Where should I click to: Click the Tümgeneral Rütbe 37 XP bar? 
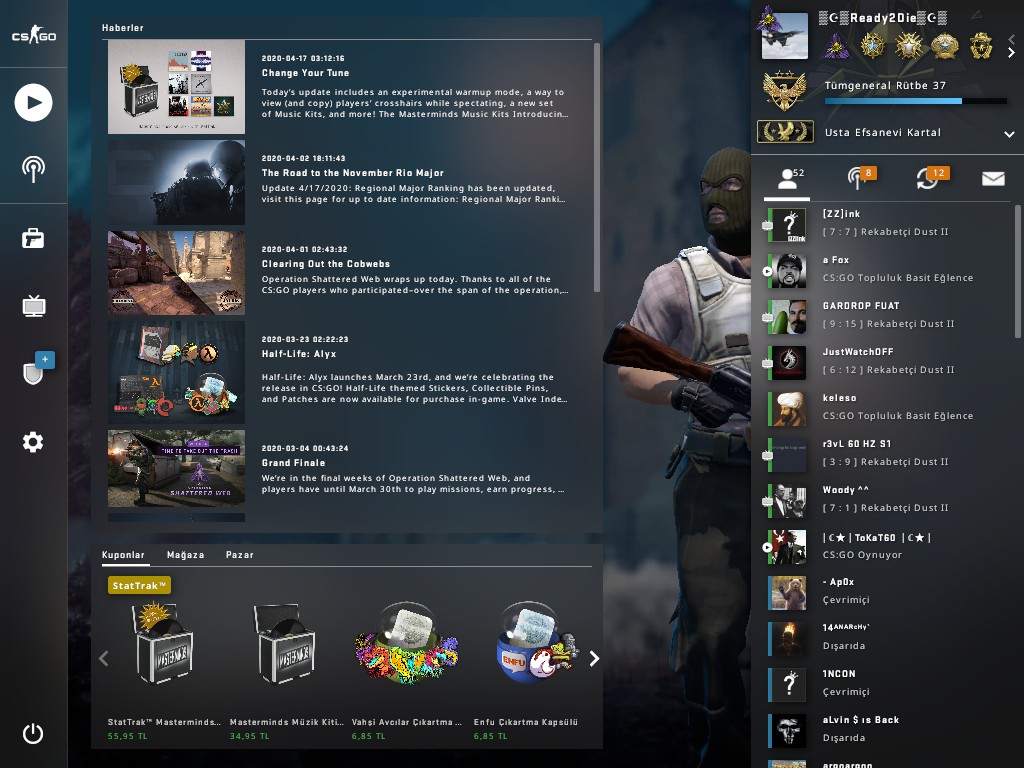coord(915,101)
